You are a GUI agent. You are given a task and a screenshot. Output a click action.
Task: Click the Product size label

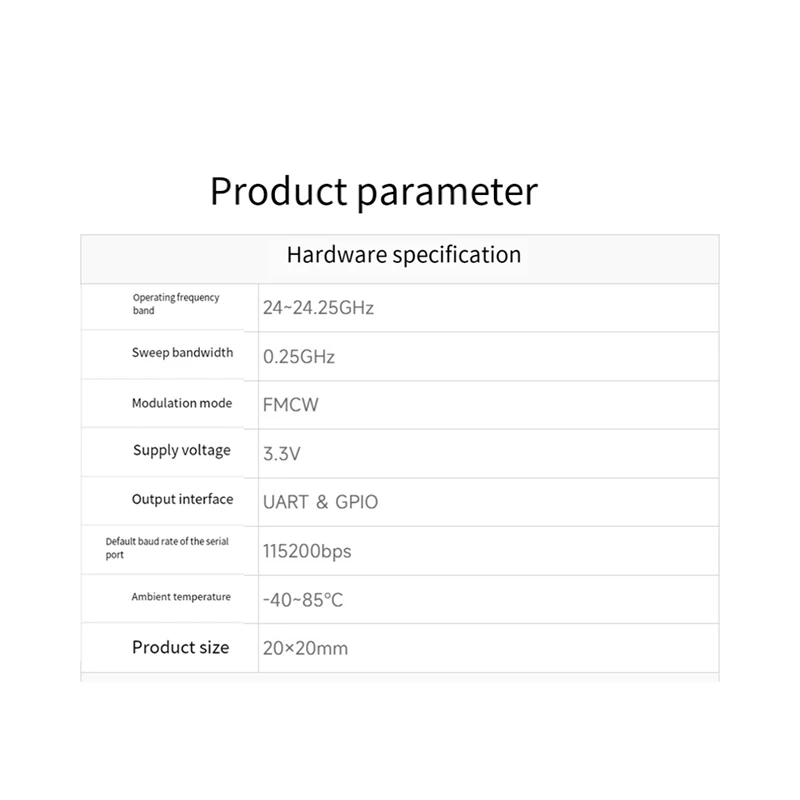[x=181, y=647]
